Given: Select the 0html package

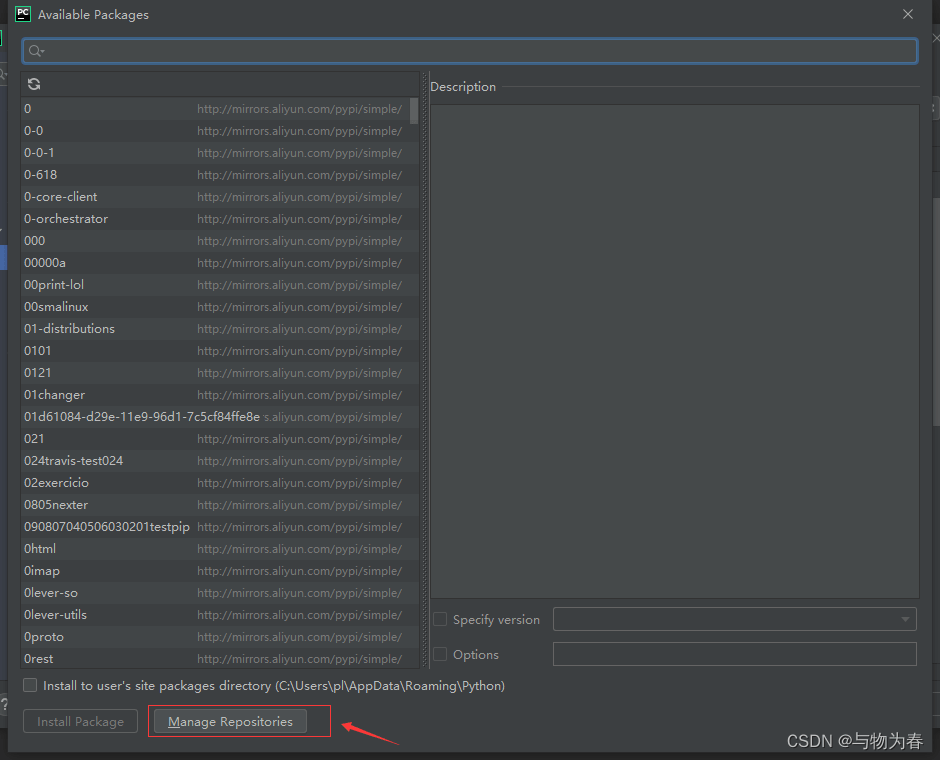Looking at the screenshot, I should 40,549.
